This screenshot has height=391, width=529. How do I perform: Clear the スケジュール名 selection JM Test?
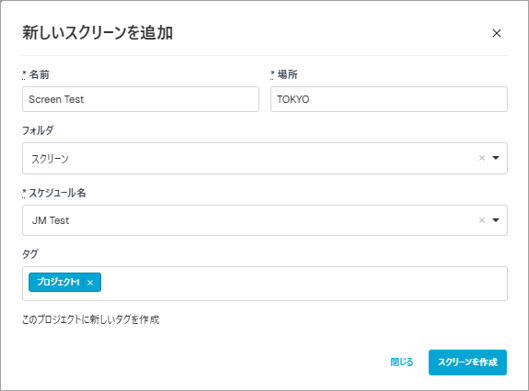(x=482, y=220)
